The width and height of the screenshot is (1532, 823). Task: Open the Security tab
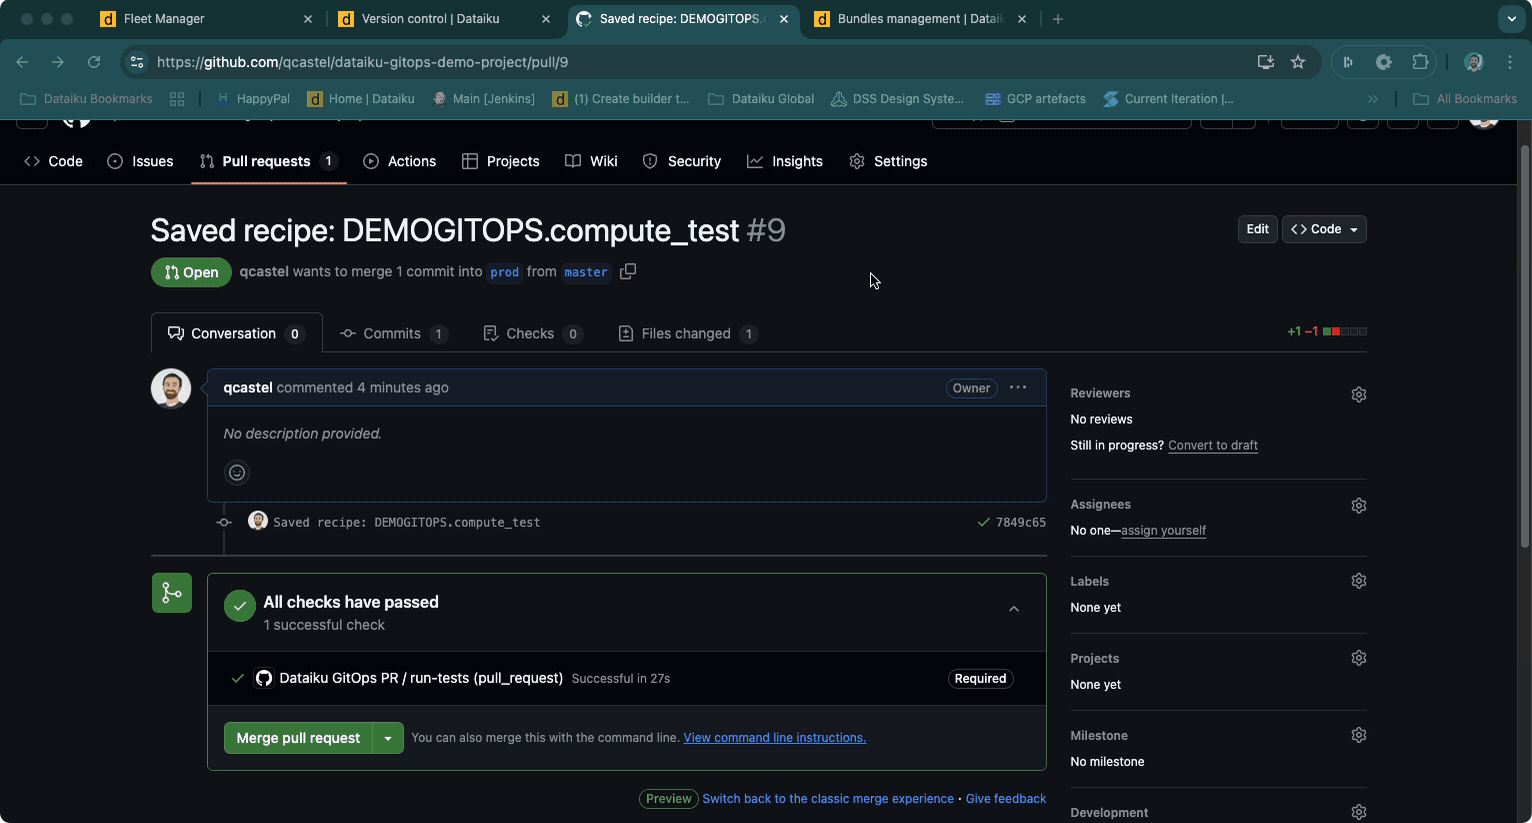click(x=681, y=161)
